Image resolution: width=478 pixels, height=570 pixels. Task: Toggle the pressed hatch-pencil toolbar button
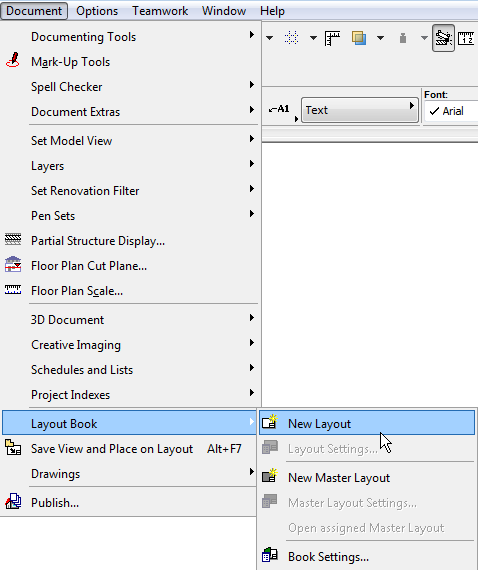[x=443, y=38]
